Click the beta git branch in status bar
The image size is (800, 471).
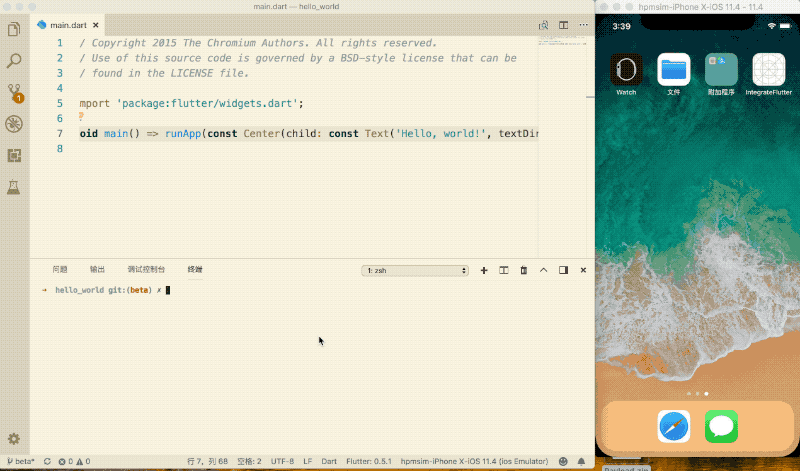tap(21, 461)
